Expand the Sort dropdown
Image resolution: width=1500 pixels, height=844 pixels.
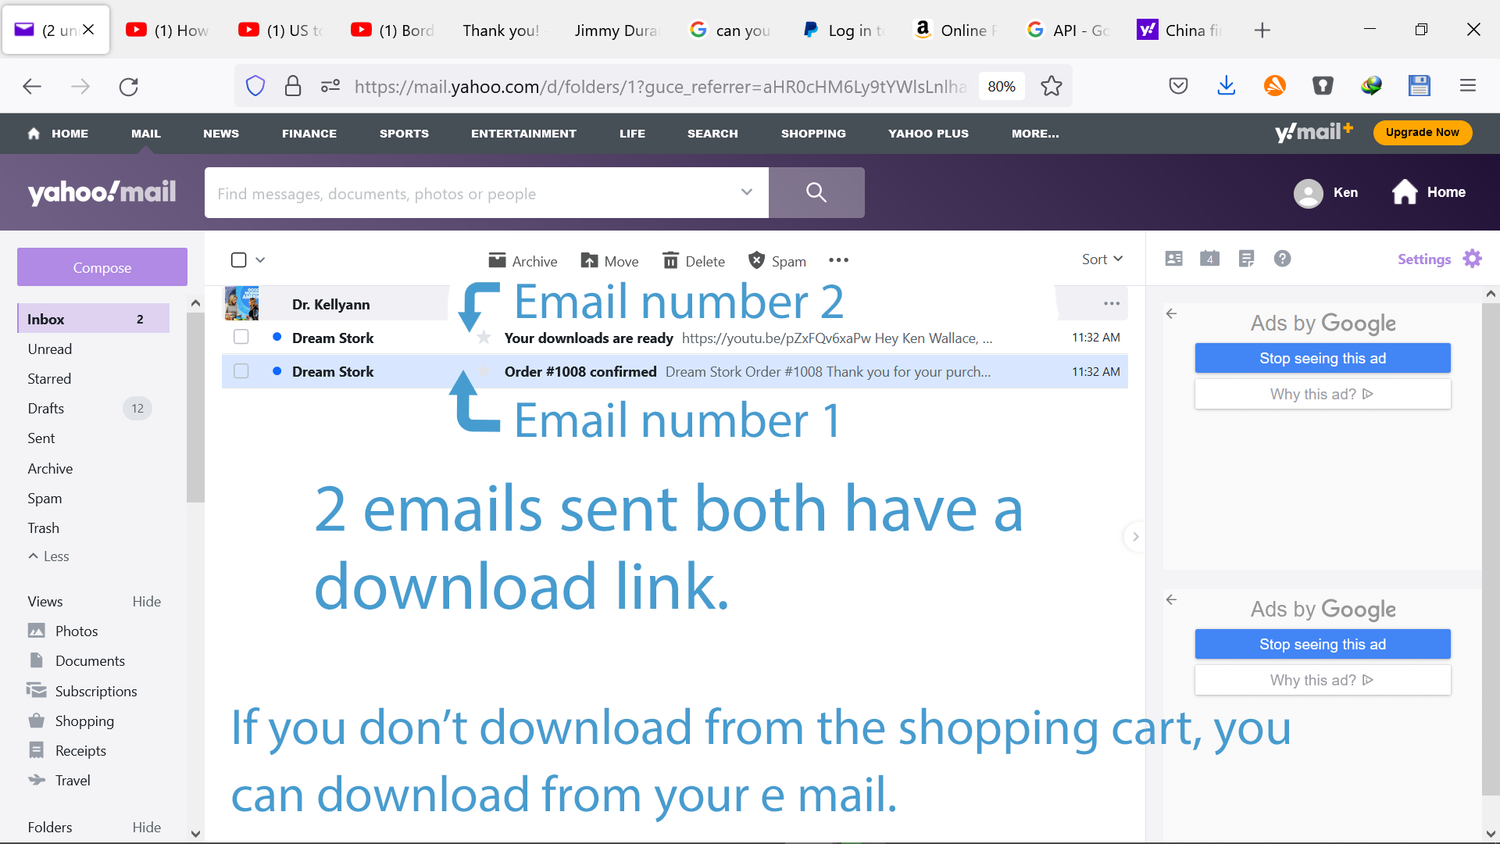pos(1102,259)
